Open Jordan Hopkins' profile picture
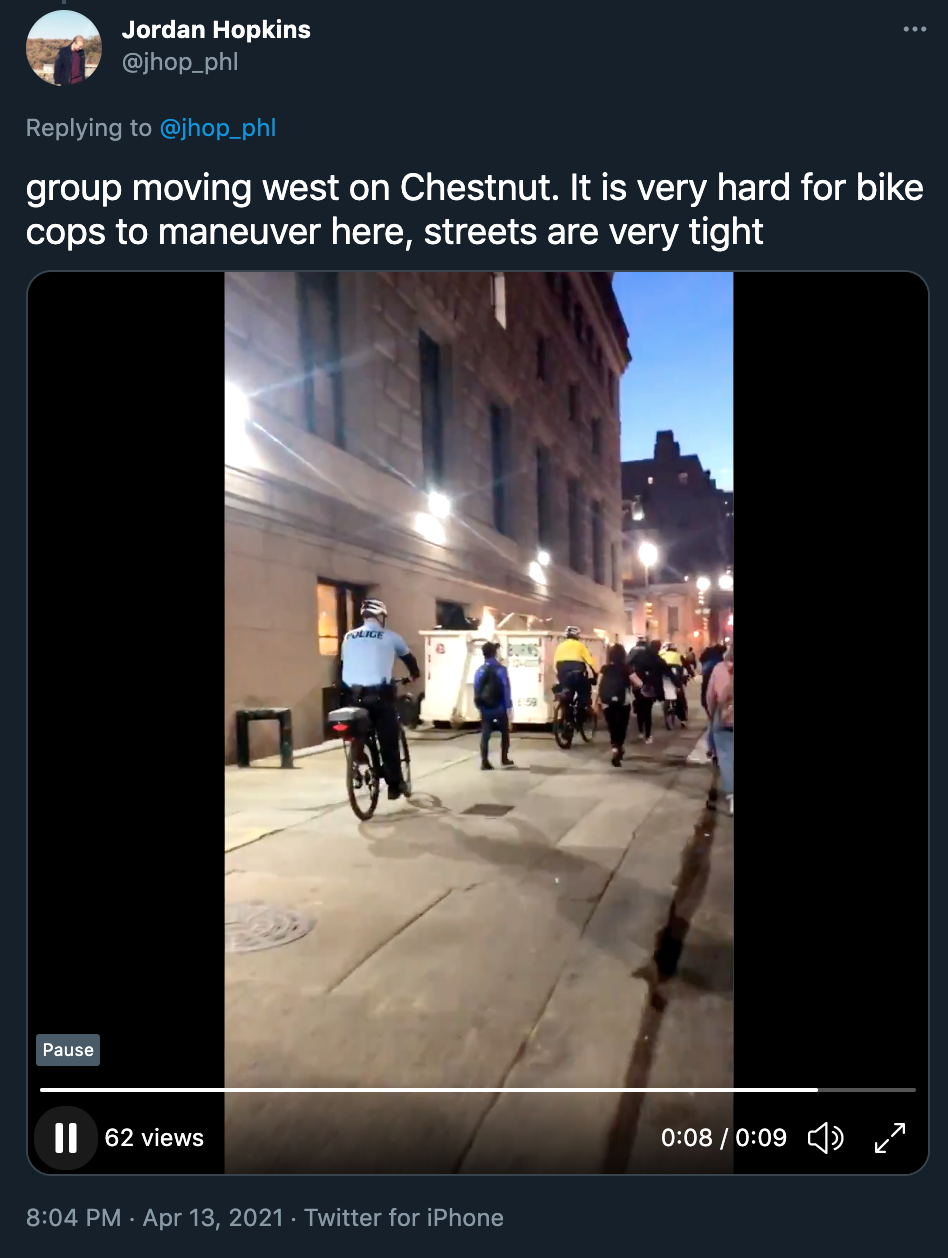This screenshot has width=948, height=1258. (63, 47)
